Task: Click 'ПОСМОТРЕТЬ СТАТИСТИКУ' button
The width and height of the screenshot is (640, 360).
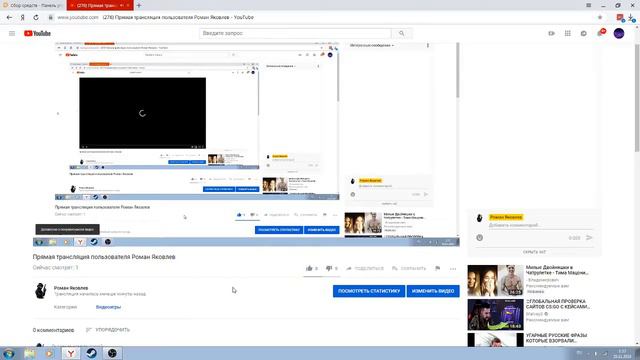Action: [x=369, y=291]
